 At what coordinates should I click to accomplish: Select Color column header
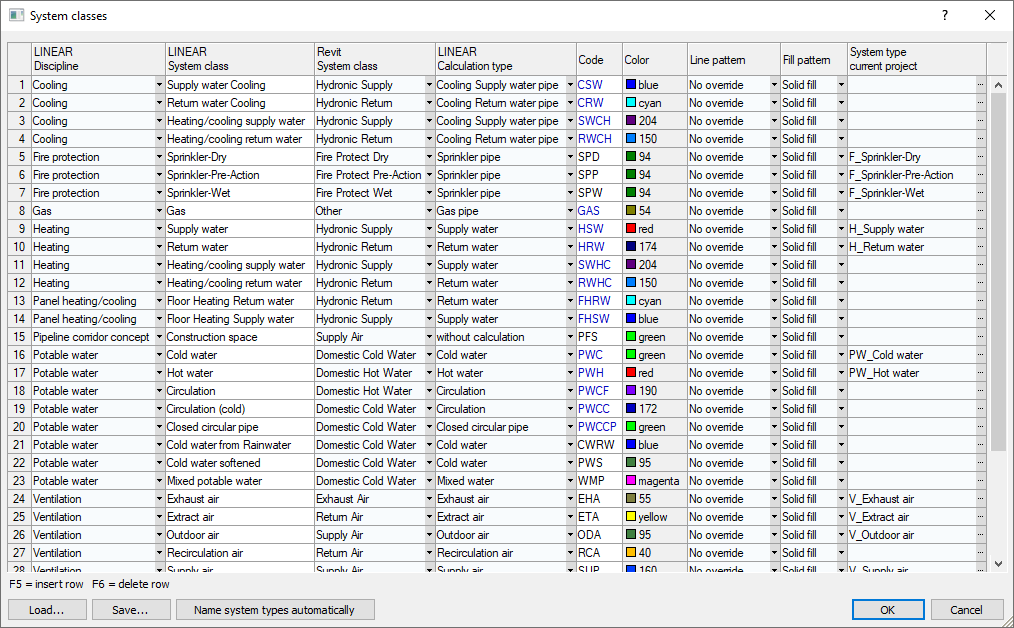click(x=655, y=59)
